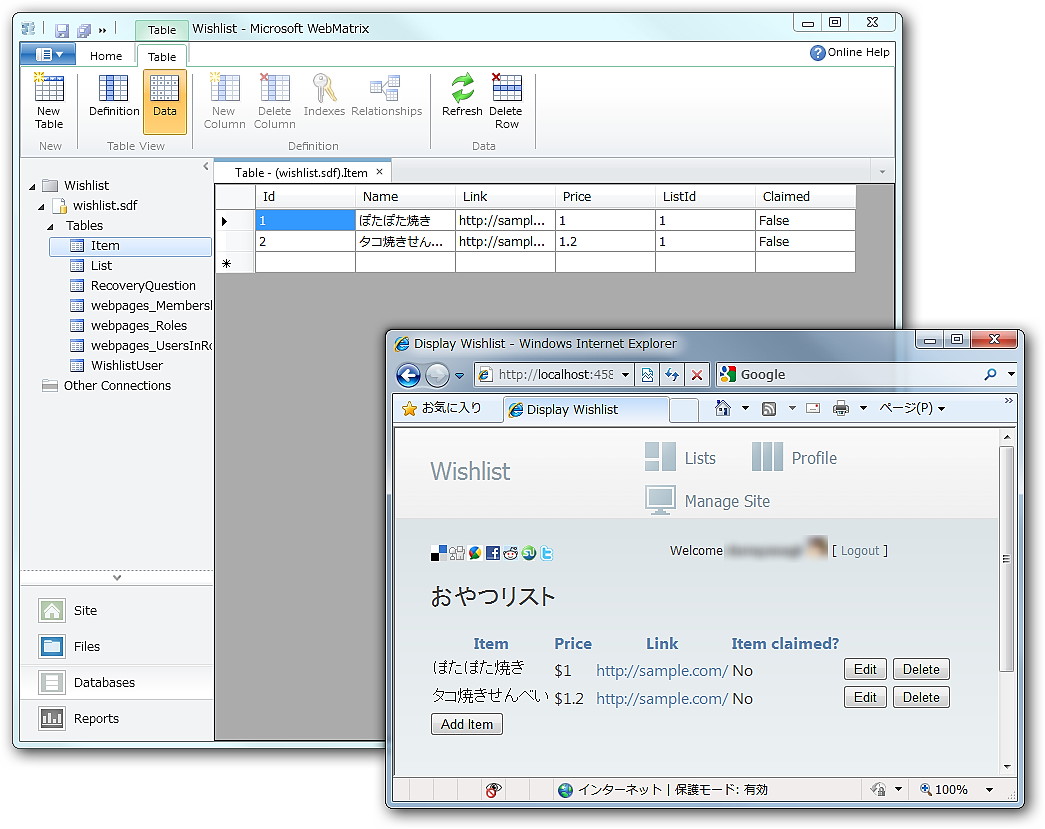Collapse the navigation pane with arrow
The image size is (1045, 829).
205,166
